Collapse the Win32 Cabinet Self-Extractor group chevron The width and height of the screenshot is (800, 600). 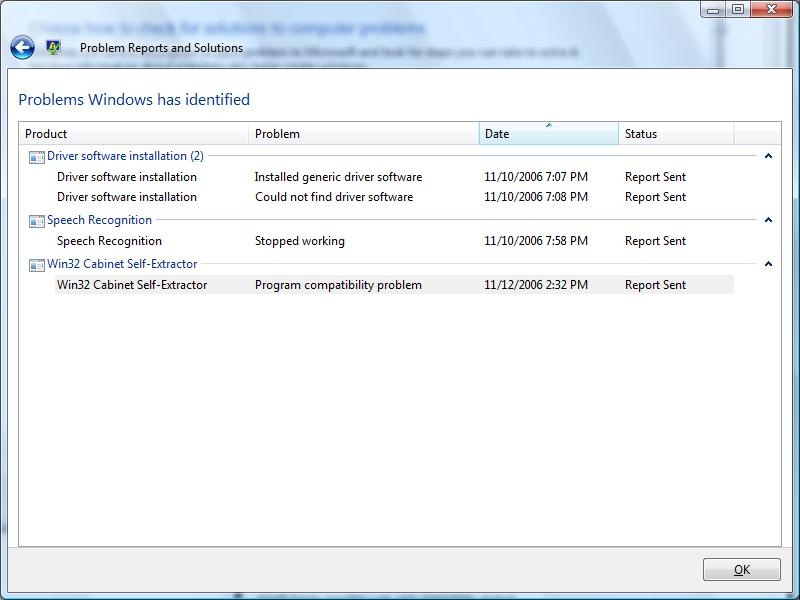point(768,264)
